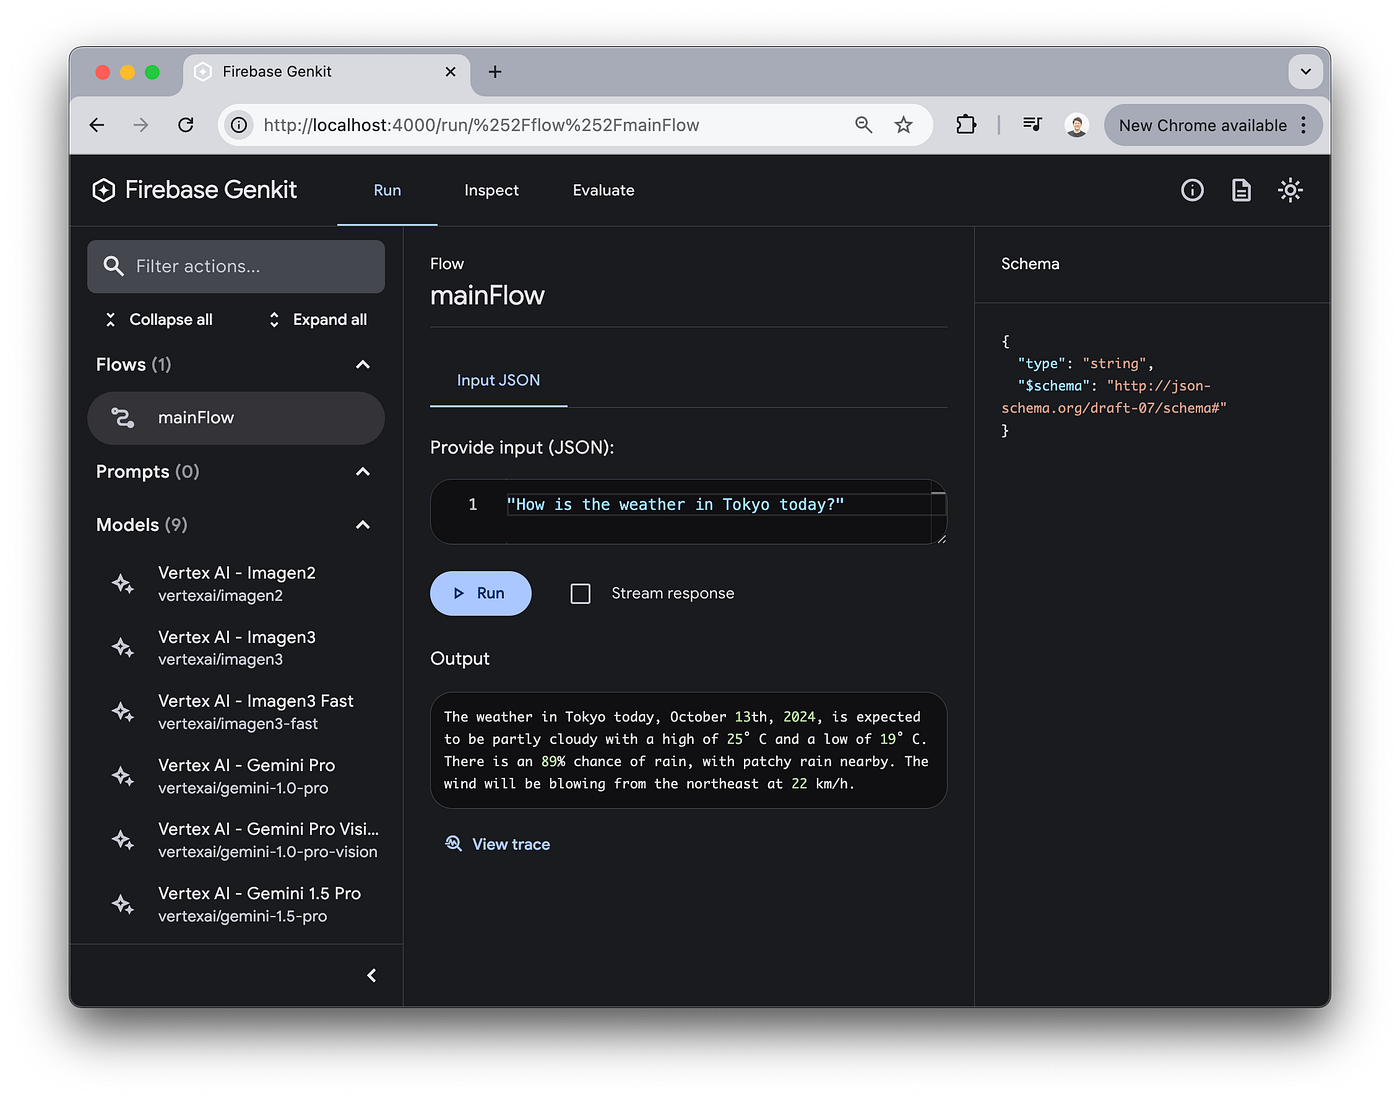1400x1099 pixels.
Task: Click the mainFlow flow icon
Action: click(x=122, y=418)
